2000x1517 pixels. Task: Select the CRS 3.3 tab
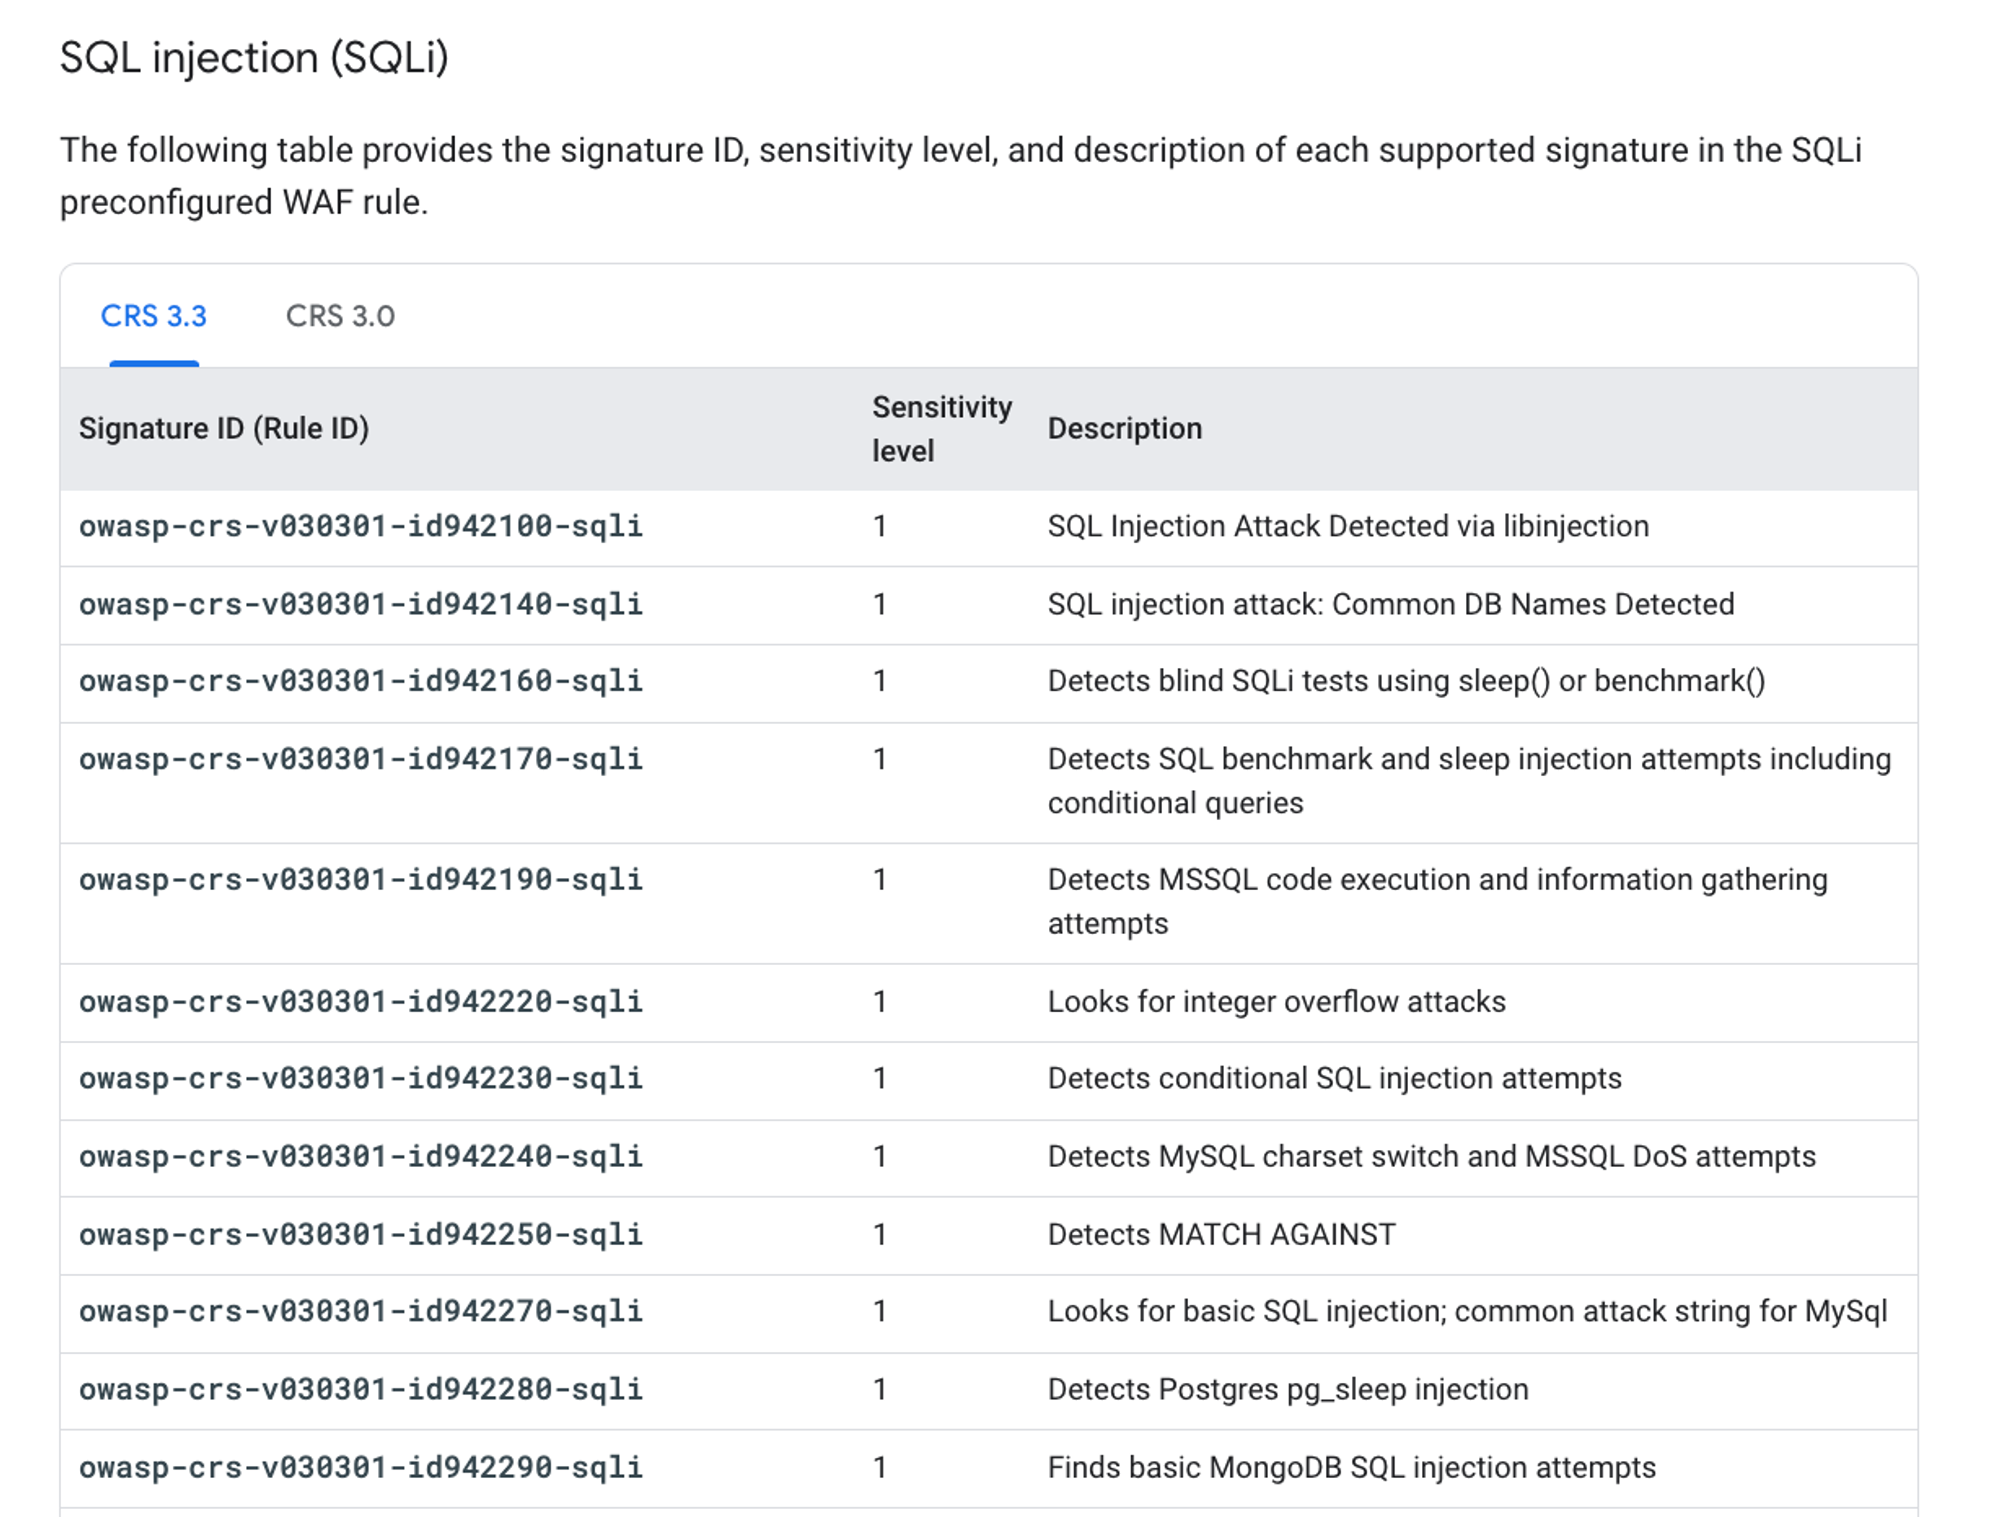(x=154, y=316)
